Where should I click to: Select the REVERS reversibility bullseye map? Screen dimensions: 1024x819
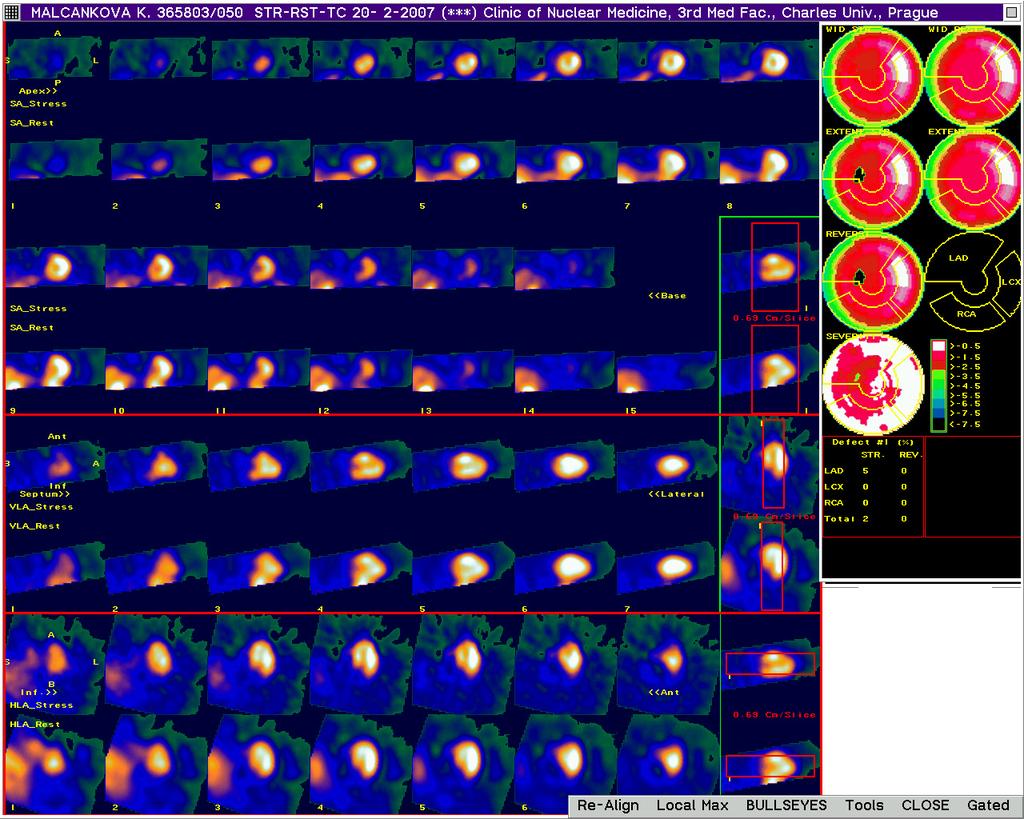pos(872,282)
